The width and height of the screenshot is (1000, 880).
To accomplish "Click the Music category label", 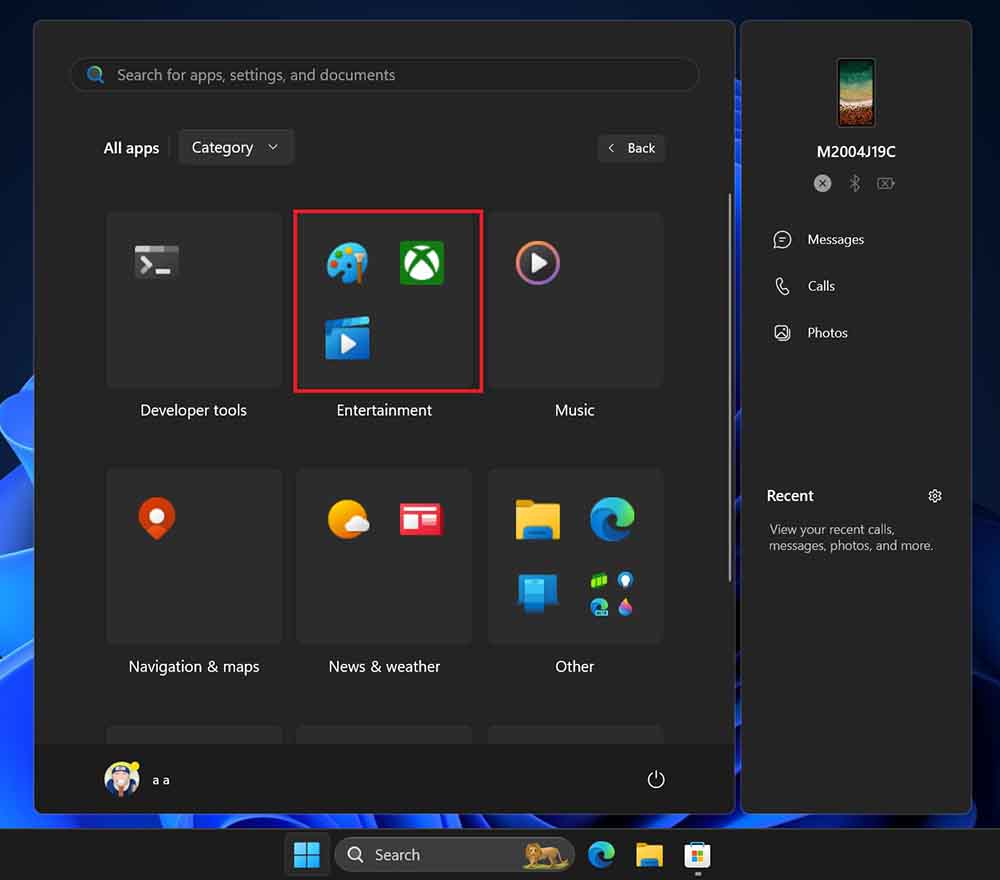I will 575,410.
